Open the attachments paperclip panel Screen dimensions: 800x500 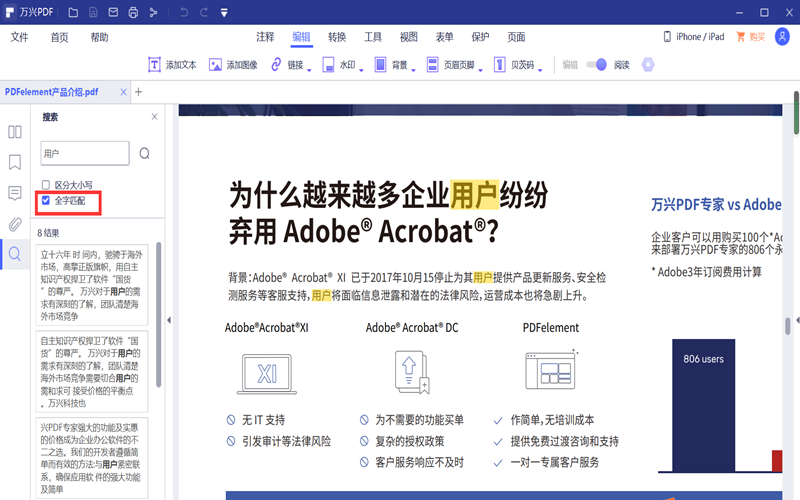click(15, 223)
